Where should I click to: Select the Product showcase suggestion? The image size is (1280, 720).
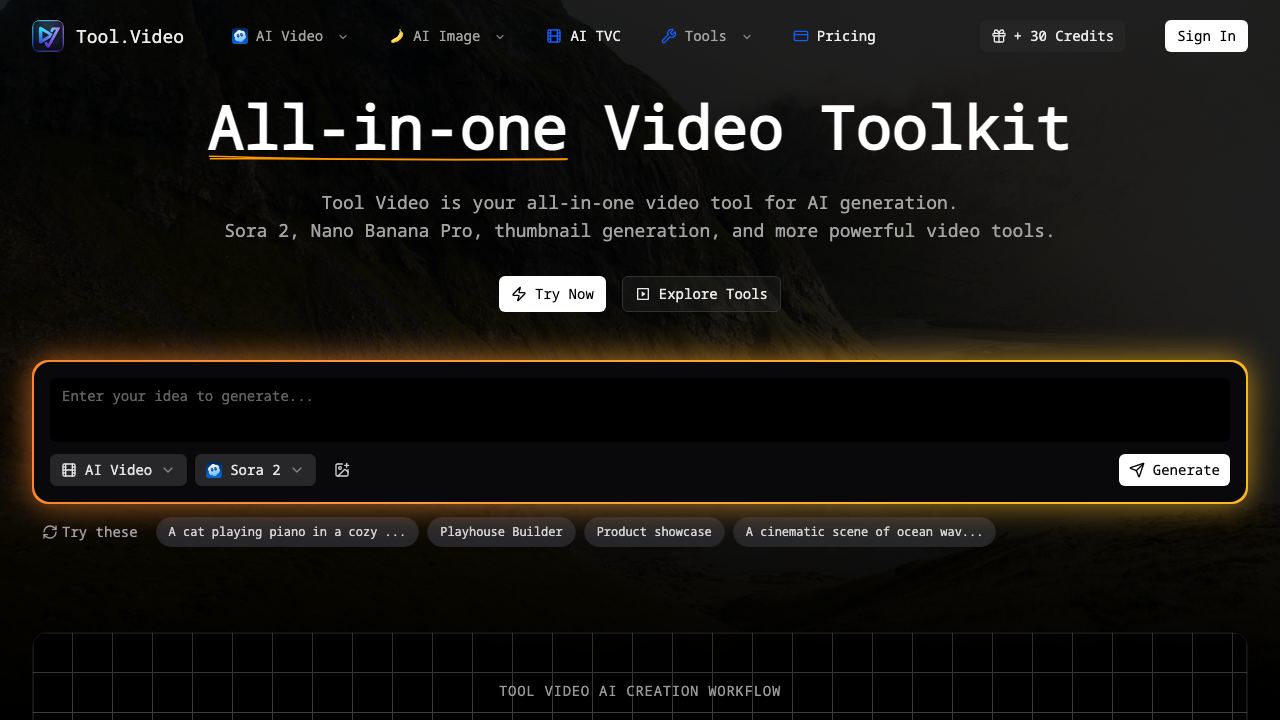(654, 532)
